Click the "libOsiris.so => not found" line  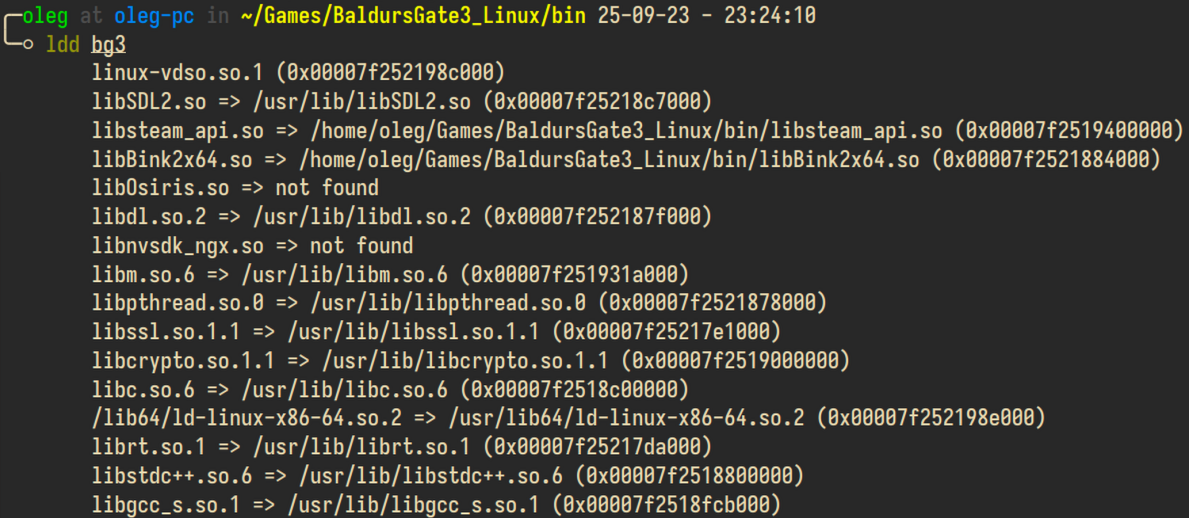[235, 189]
